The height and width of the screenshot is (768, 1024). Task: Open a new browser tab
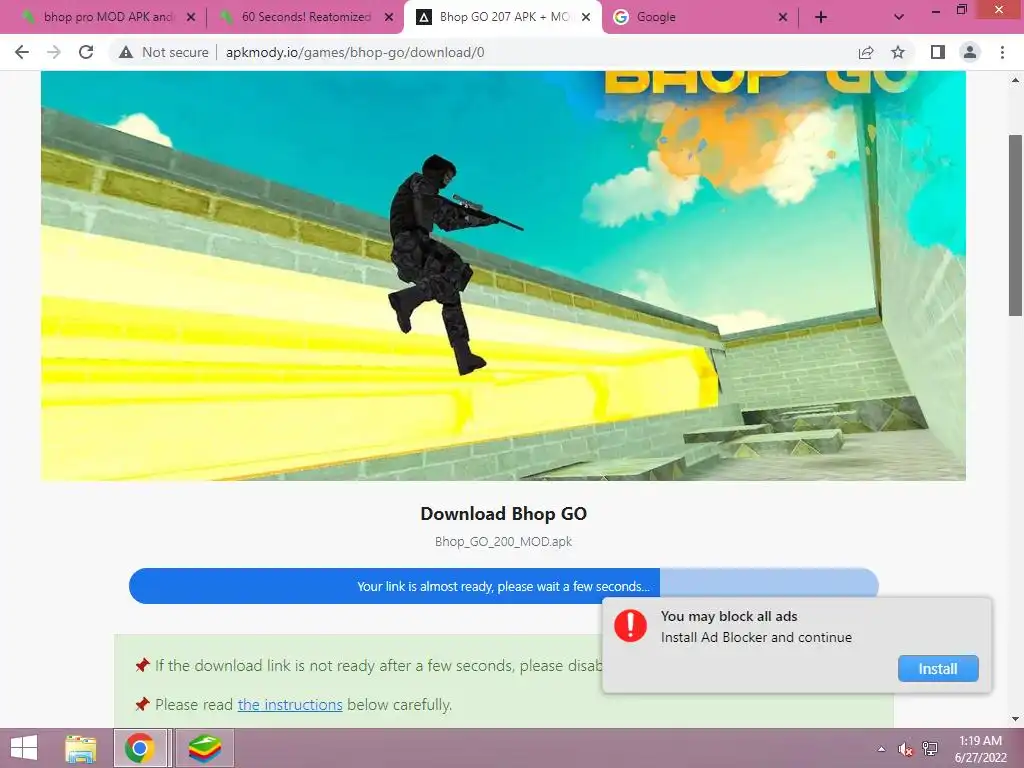pyautogui.click(x=821, y=18)
